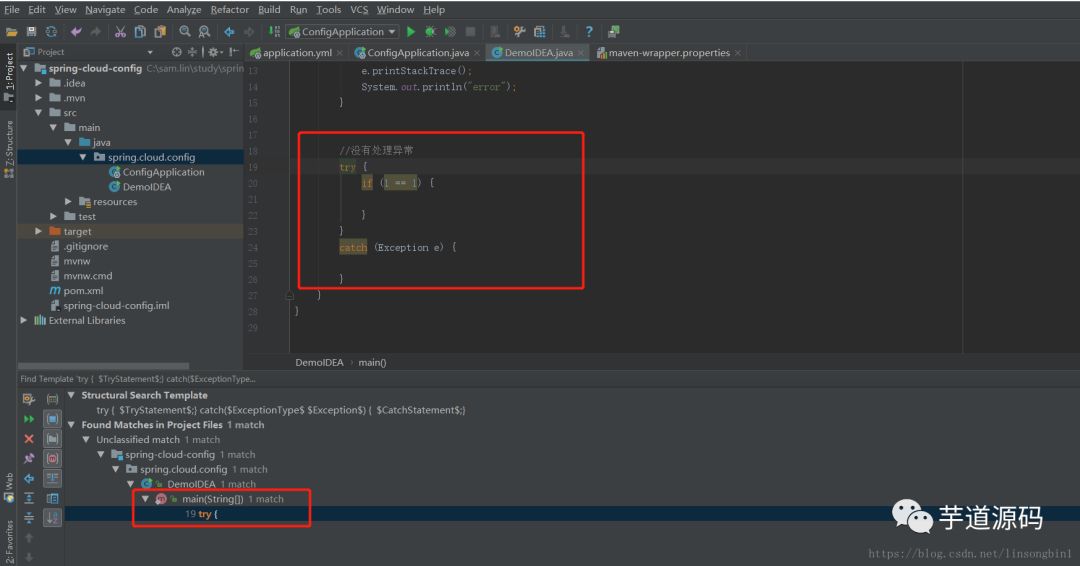This screenshot has height=566, width=1080.
Task: Click the Undo arrow icon
Action: click(76, 32)
